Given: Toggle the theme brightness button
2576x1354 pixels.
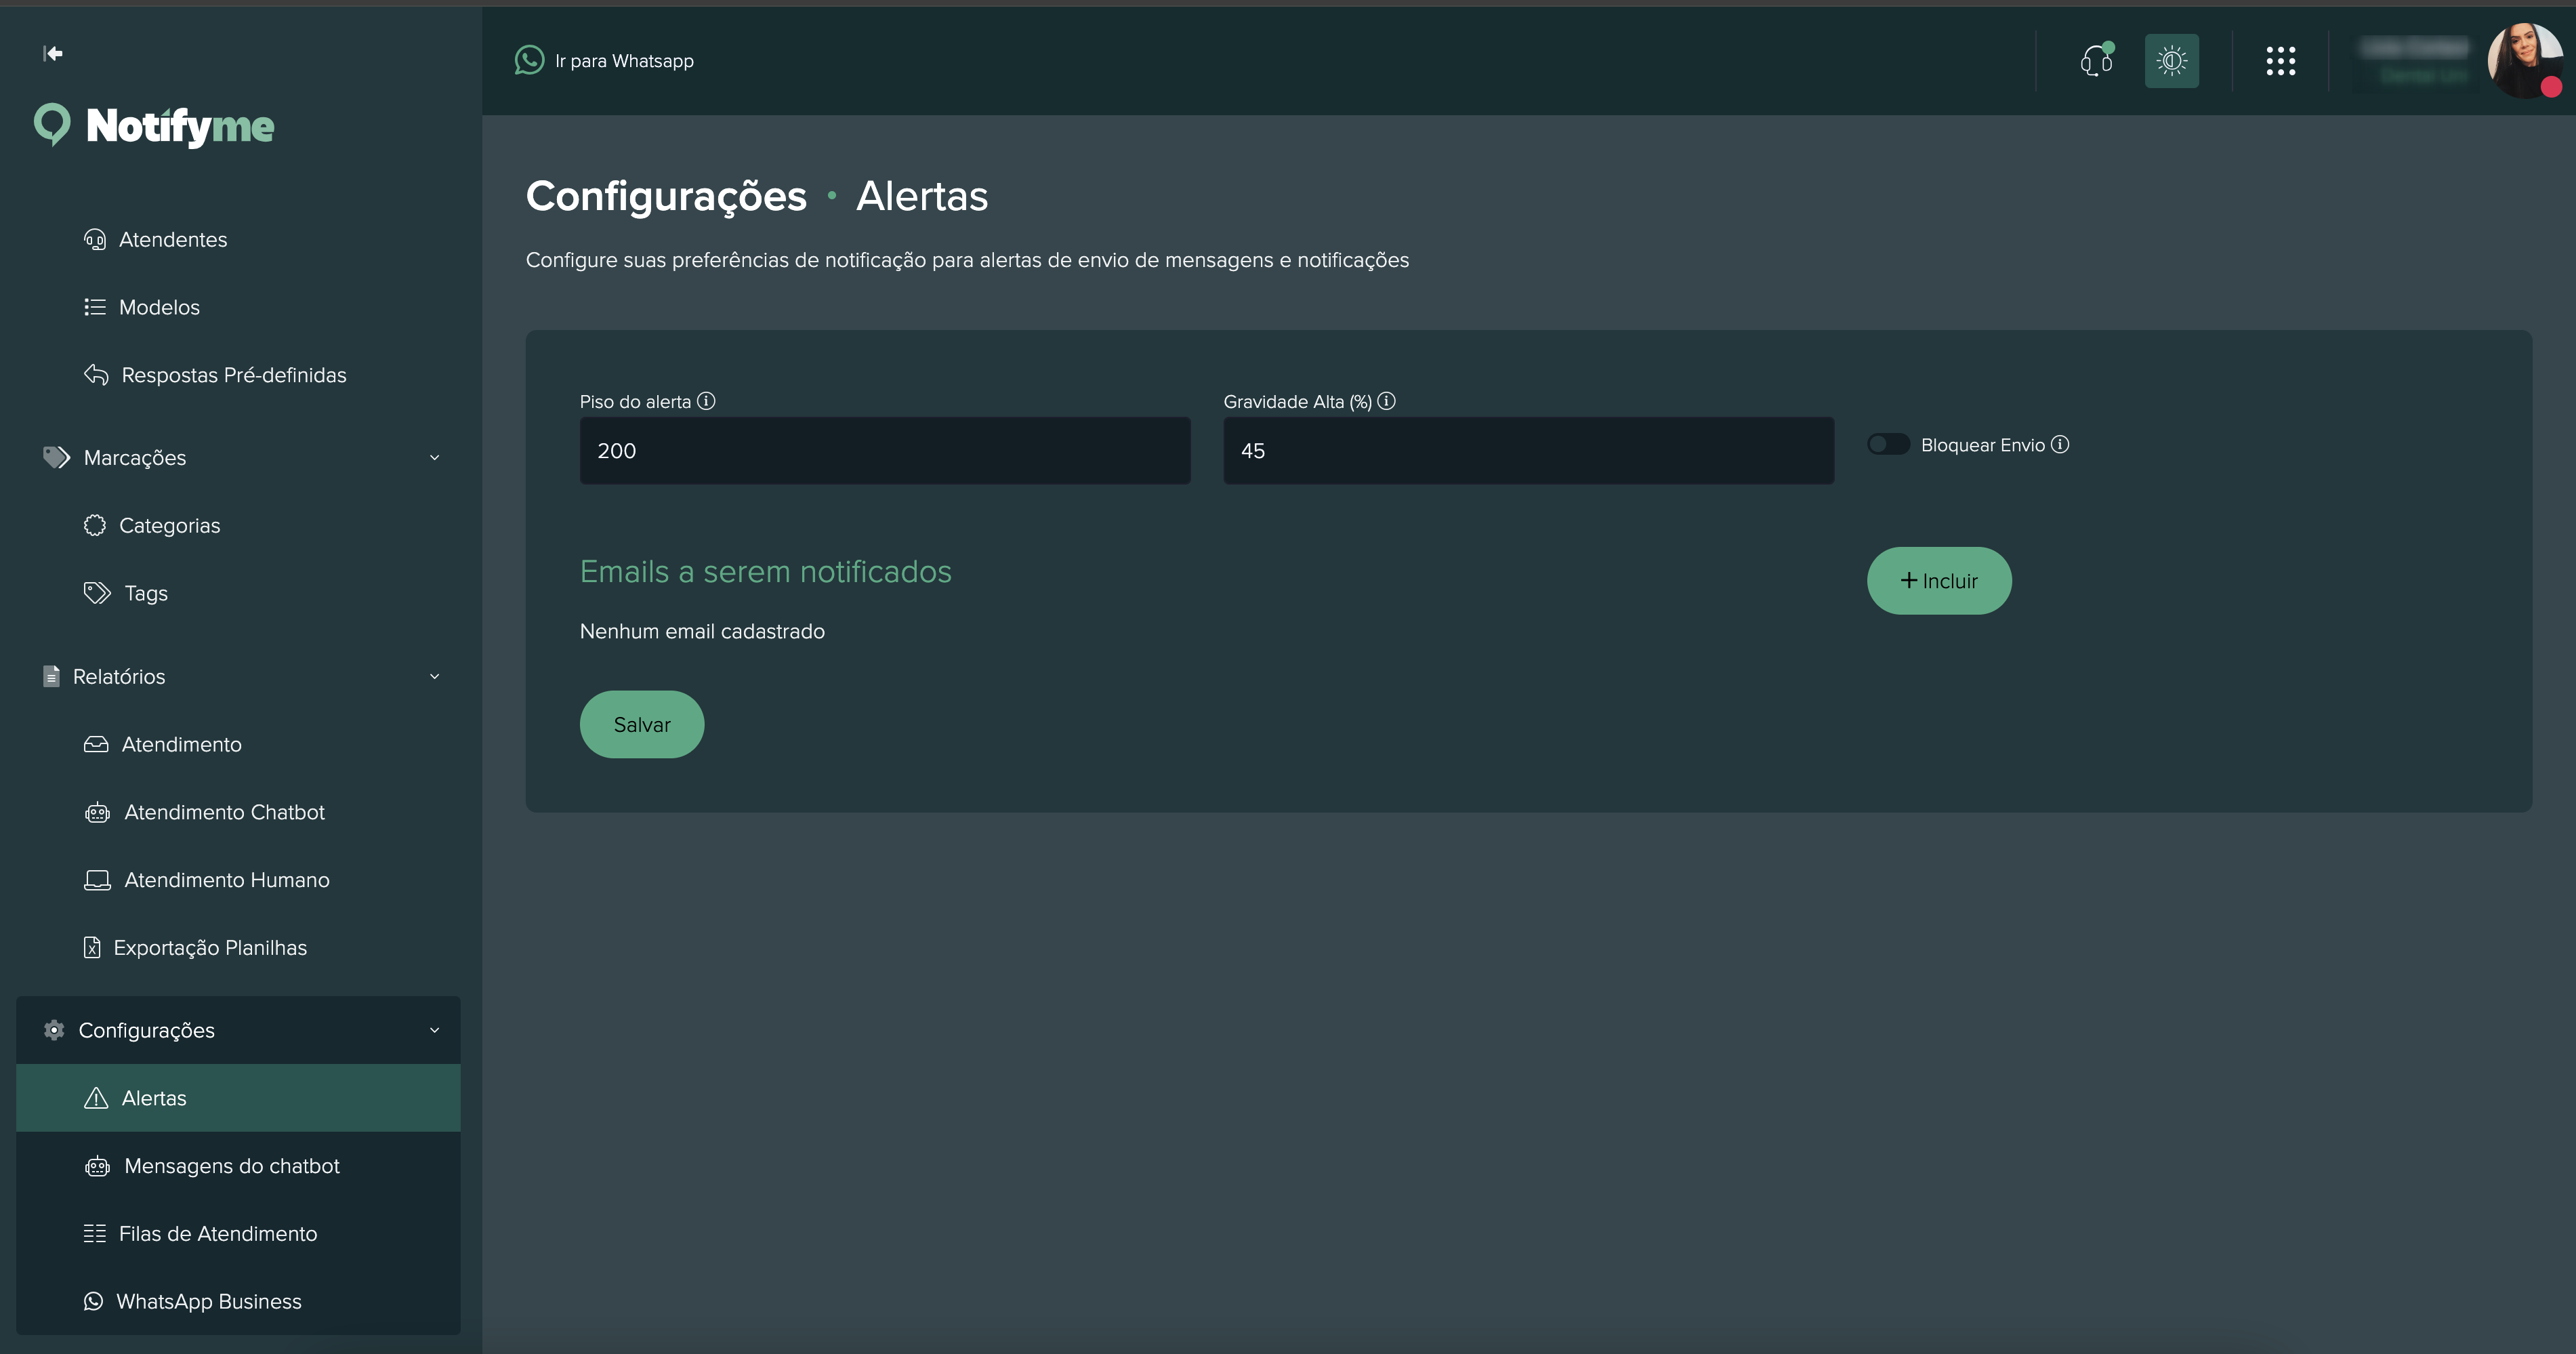Looking at the screenshot, I should [2171, 60].
